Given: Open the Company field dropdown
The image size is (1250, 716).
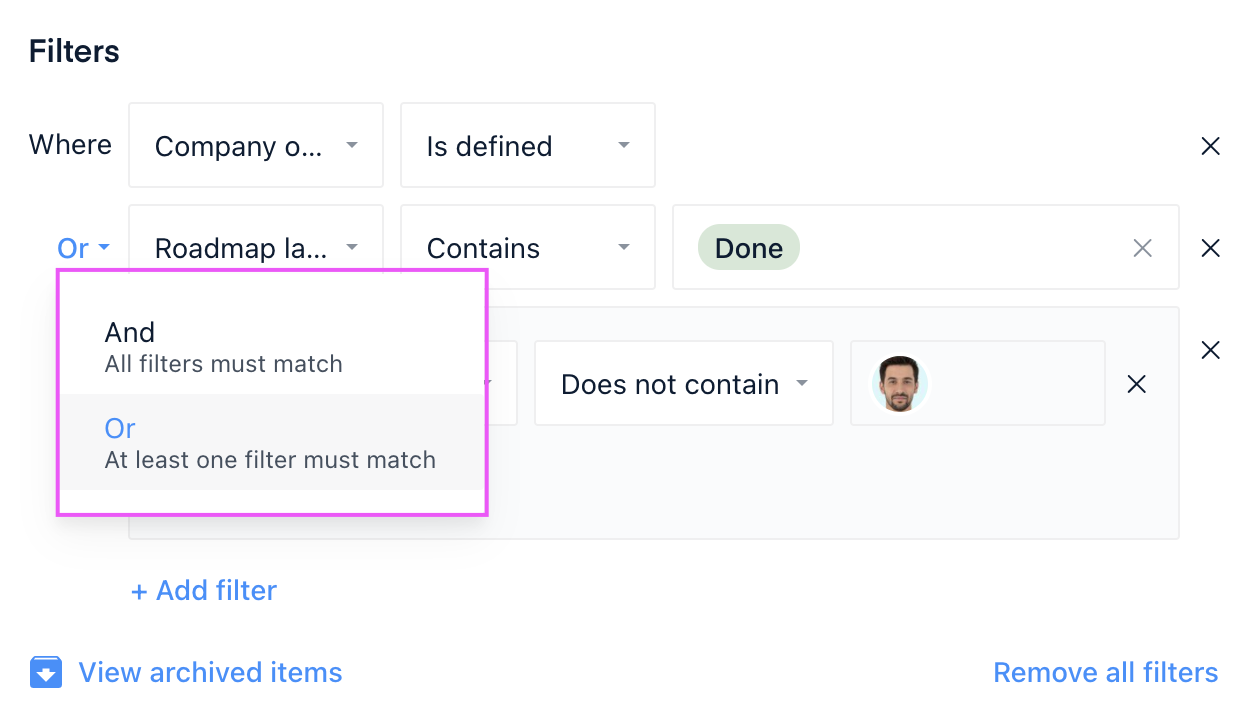Looking at the screenshot, I should pyautogui.click(x=256, y=145).
